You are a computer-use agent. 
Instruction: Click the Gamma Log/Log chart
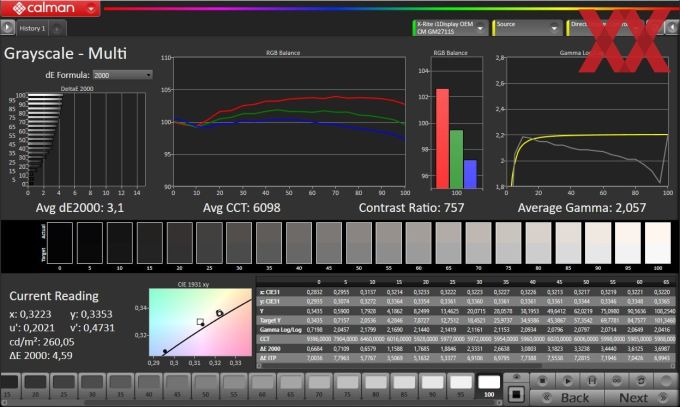pyautogui.click(x=587, y=122)
